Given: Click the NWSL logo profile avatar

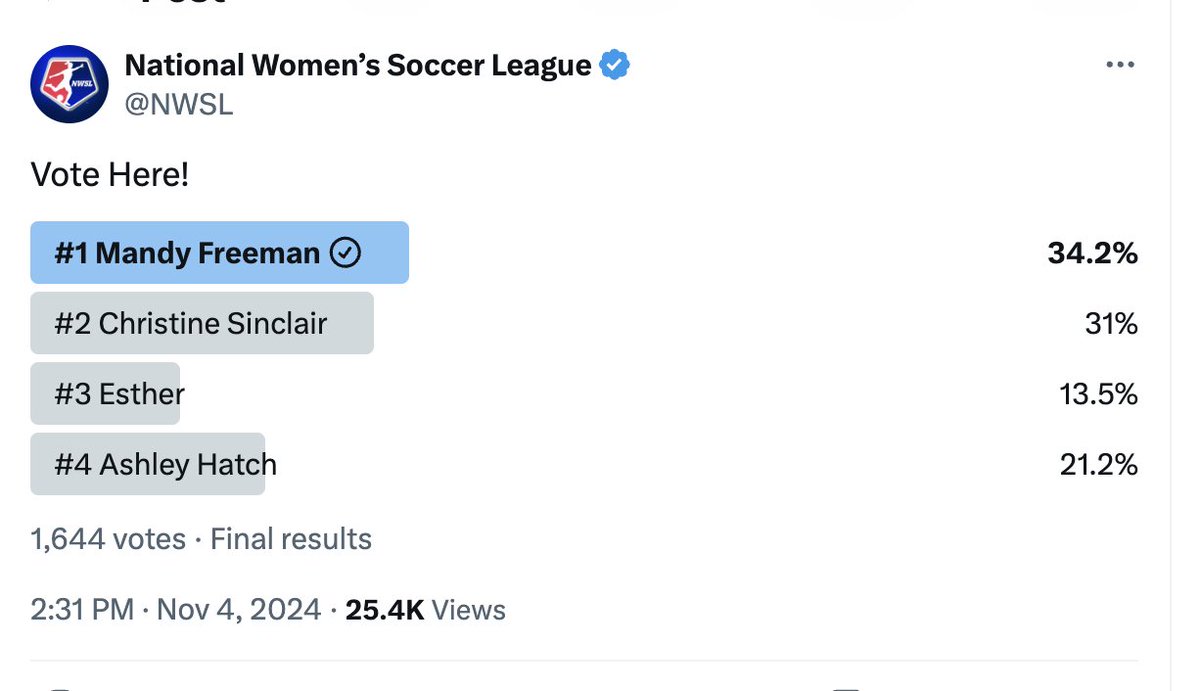Looking at the screenshot, I should 70,84.
